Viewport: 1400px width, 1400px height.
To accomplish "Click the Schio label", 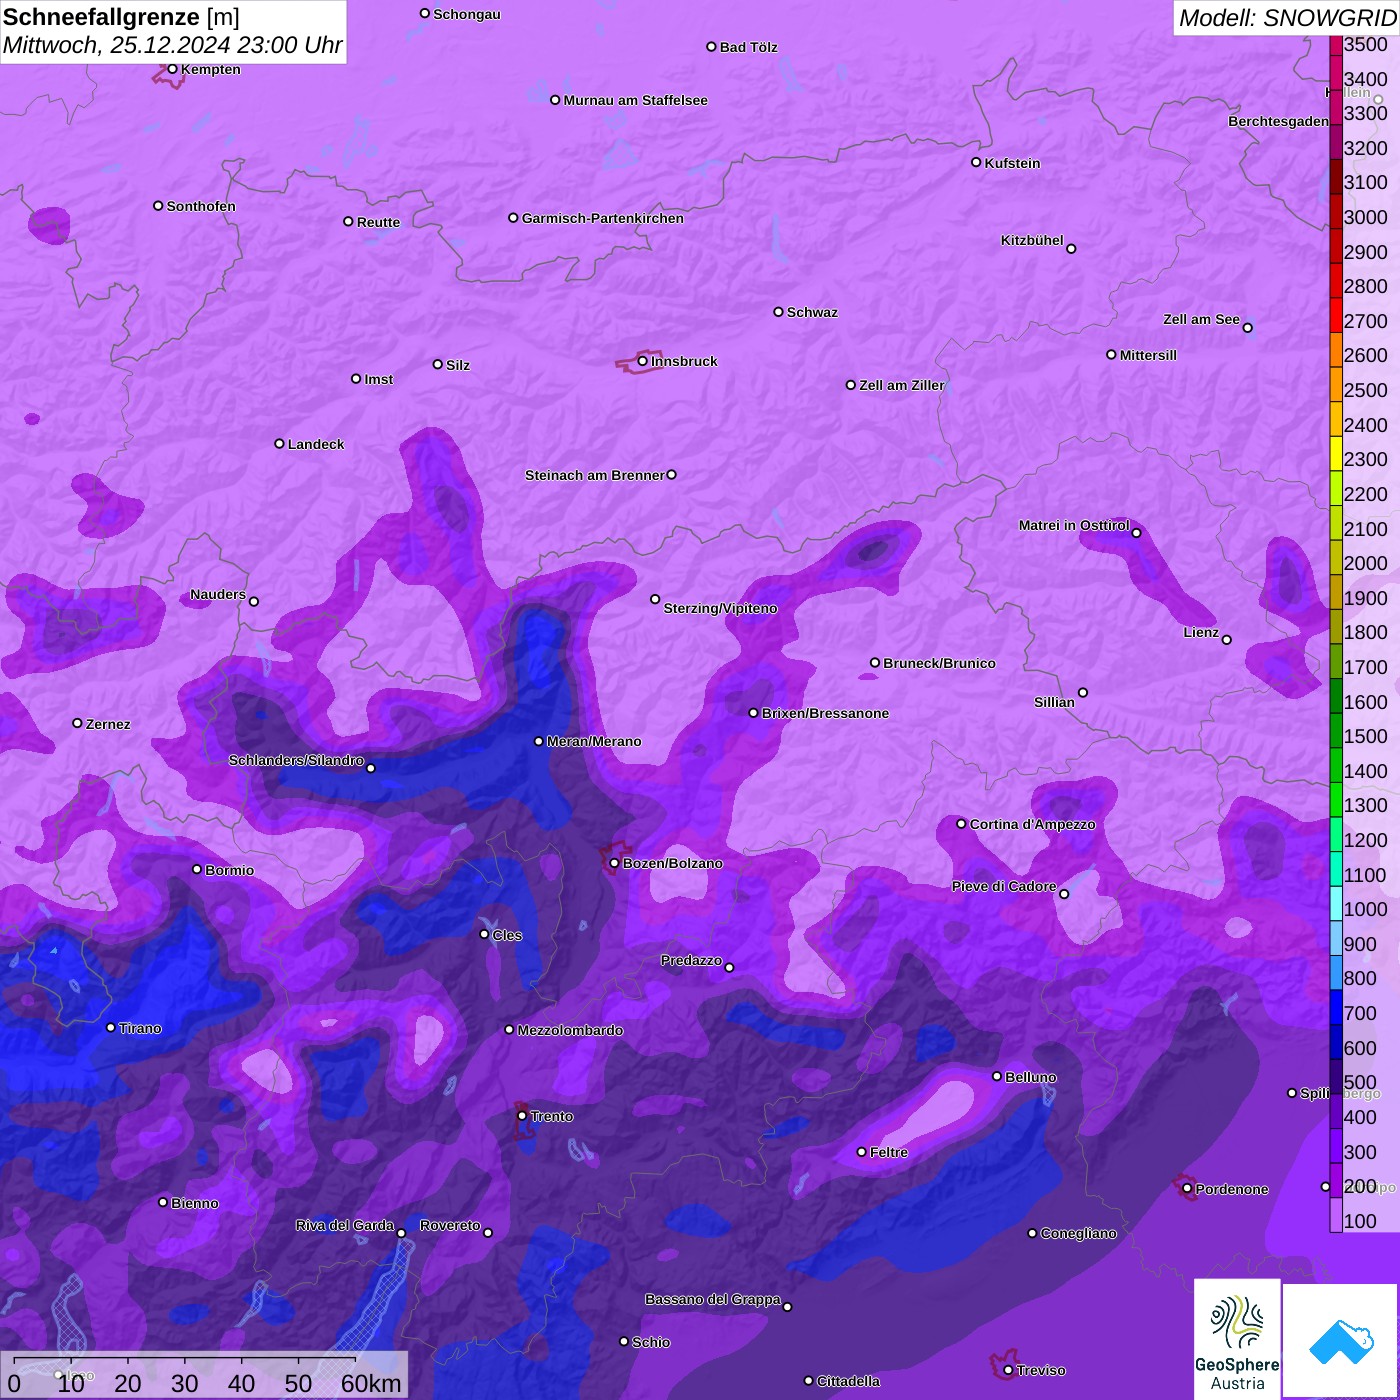I will point(651,1342).
